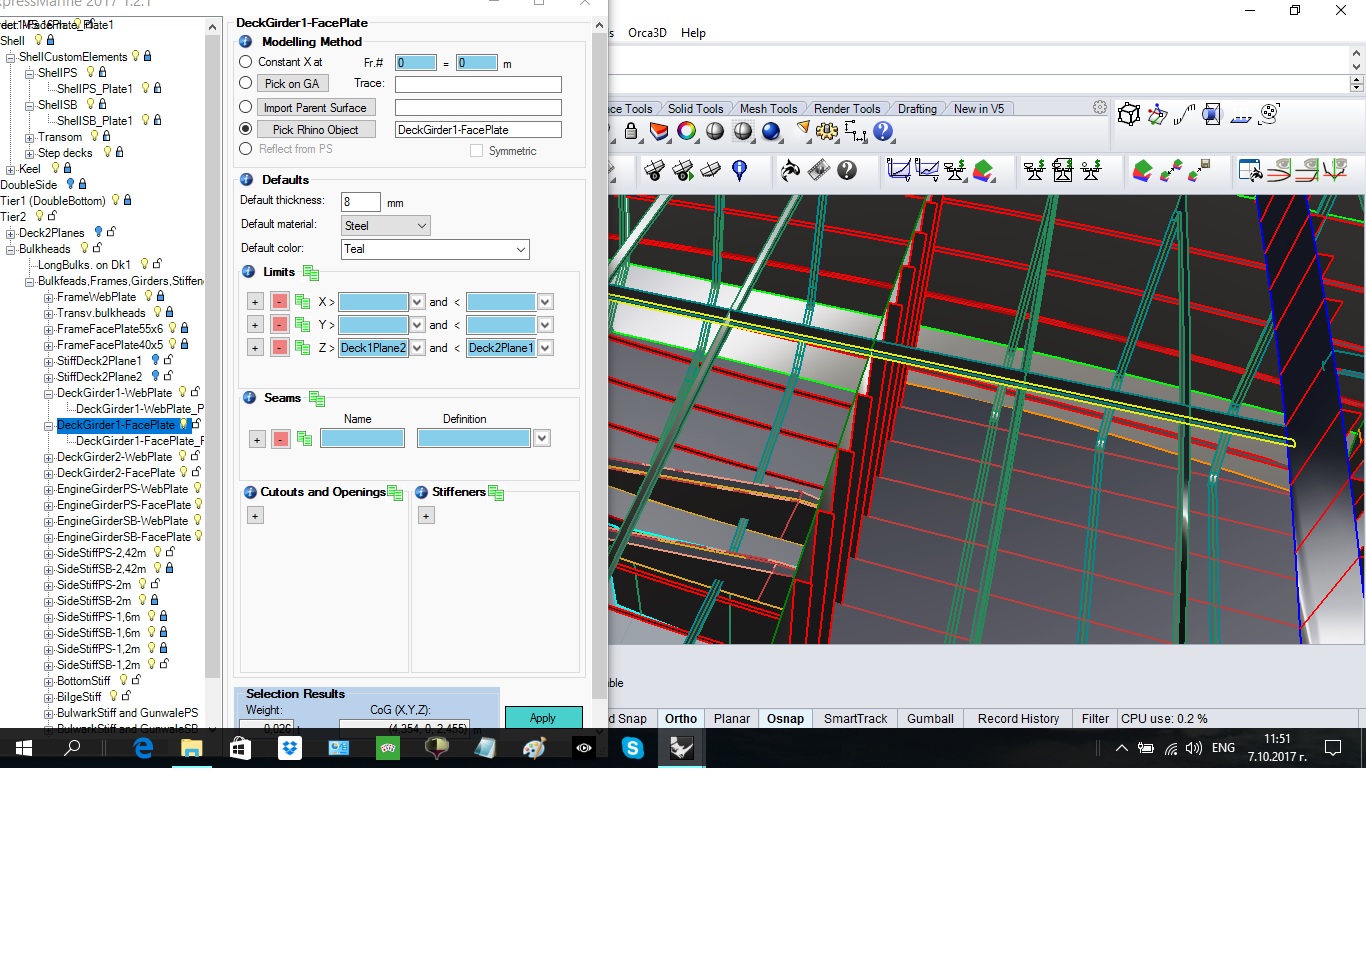1366x960 pixels.
Task: Select the Constant X at radio button
Action: click(246, 62)
